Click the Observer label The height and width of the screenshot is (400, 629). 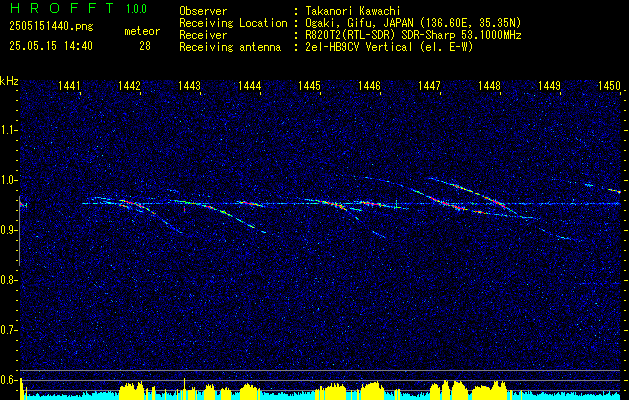tap(203, 11)
